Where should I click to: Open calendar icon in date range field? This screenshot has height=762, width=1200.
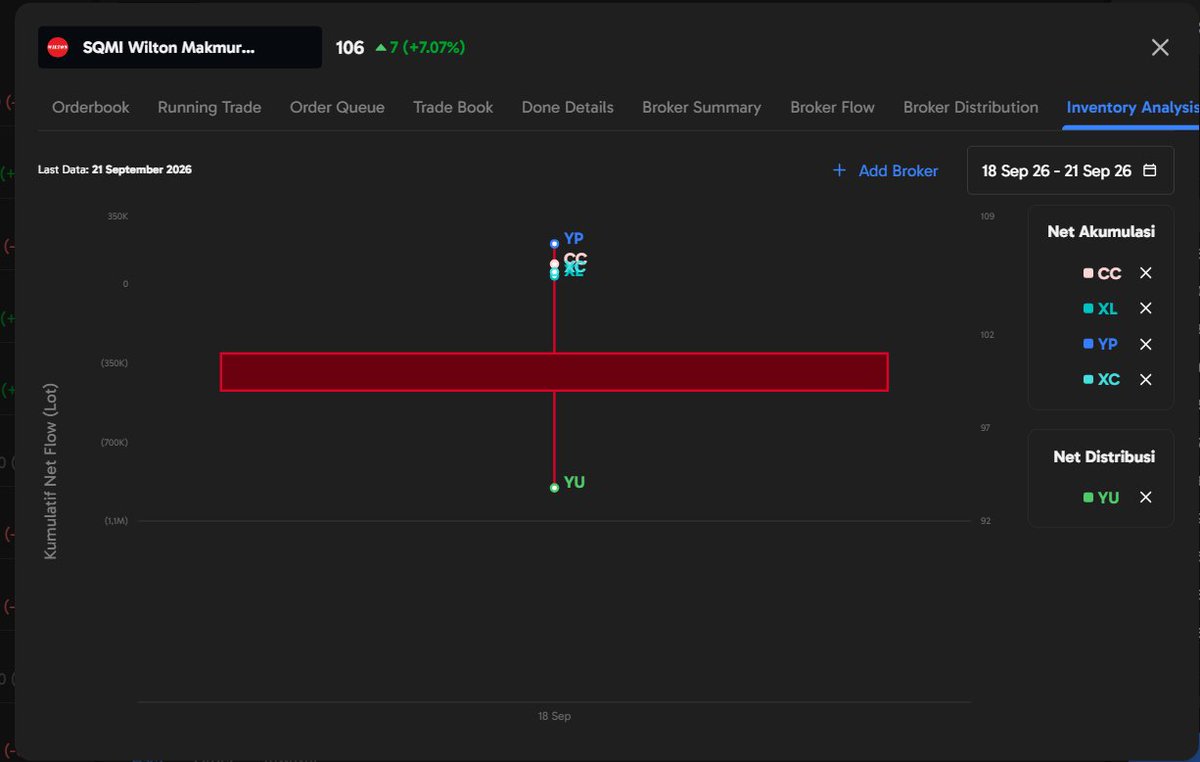tap(1150, 170)
